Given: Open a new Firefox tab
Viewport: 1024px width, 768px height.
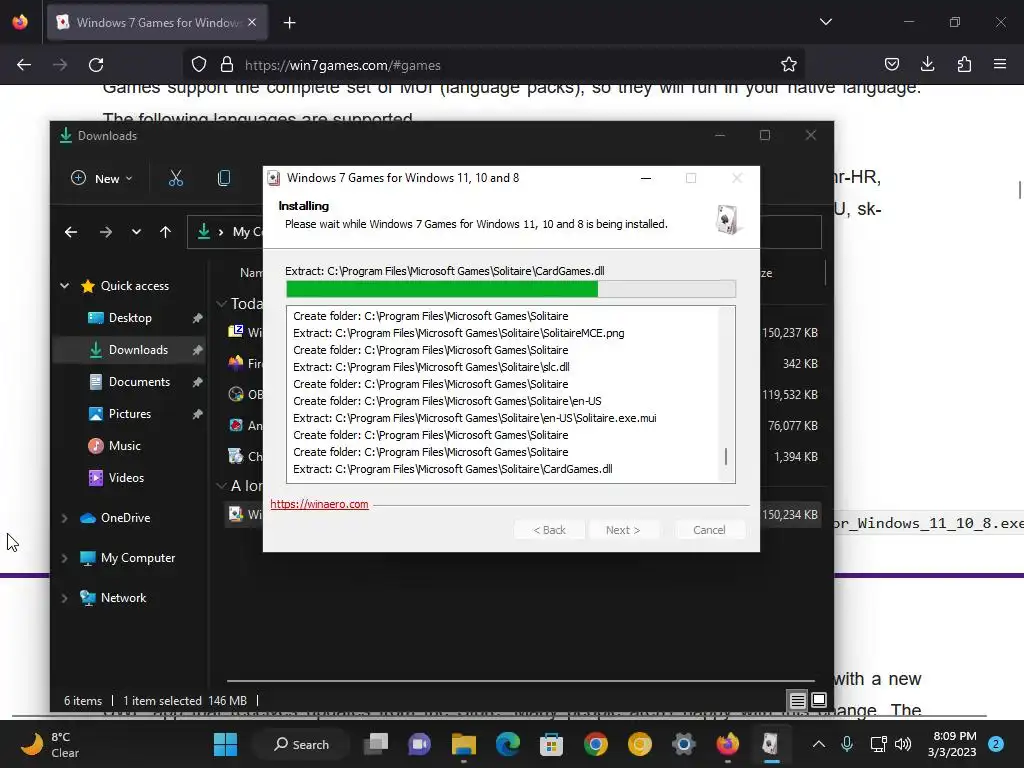Looking at the screenshot, I should tap(289, 23).
